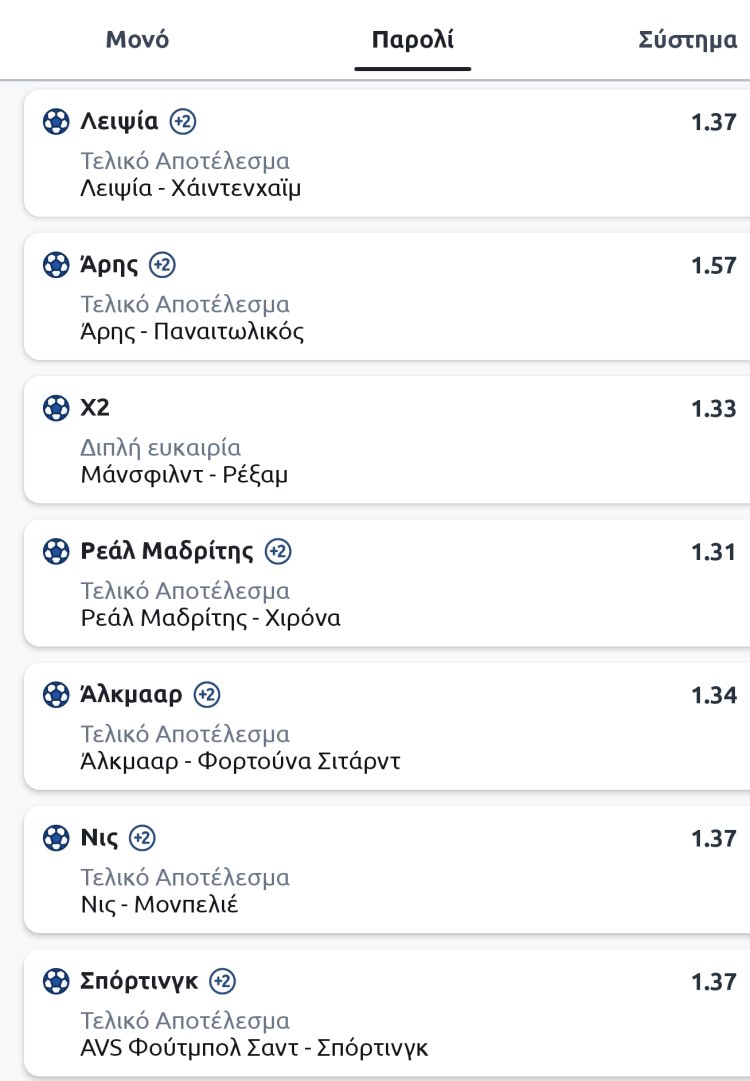Click the soccer ball icon beside Άρης
Viewport: 750px width, 1081px height.
55,265
